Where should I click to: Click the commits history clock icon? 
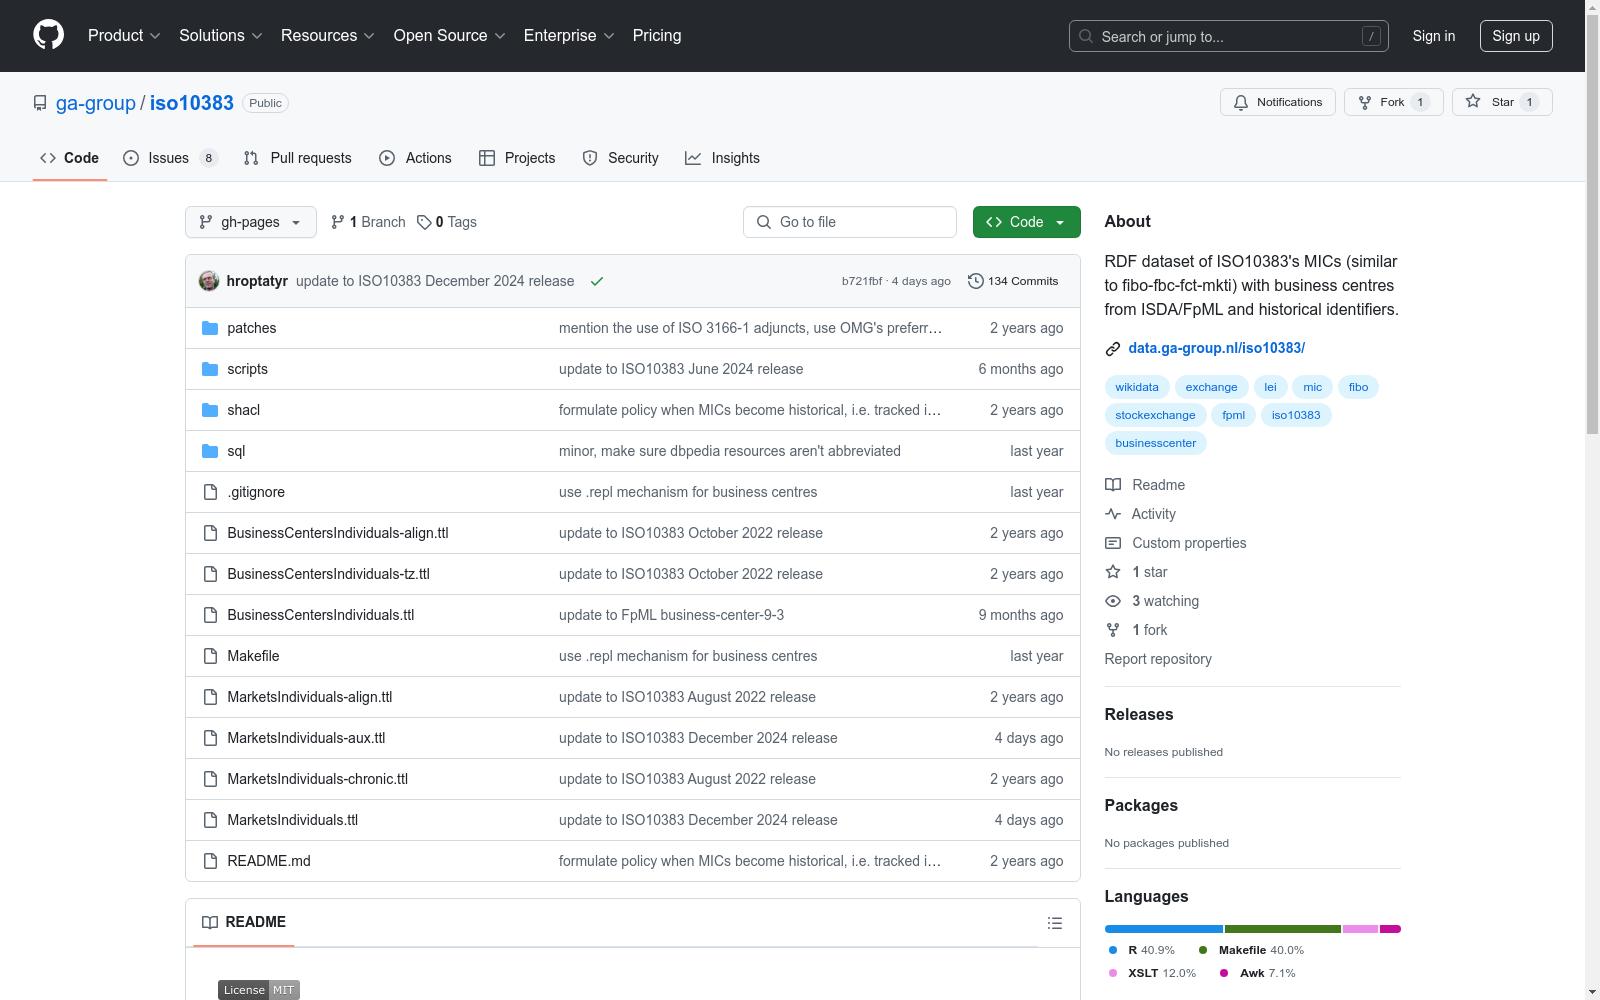click(976, 281)
